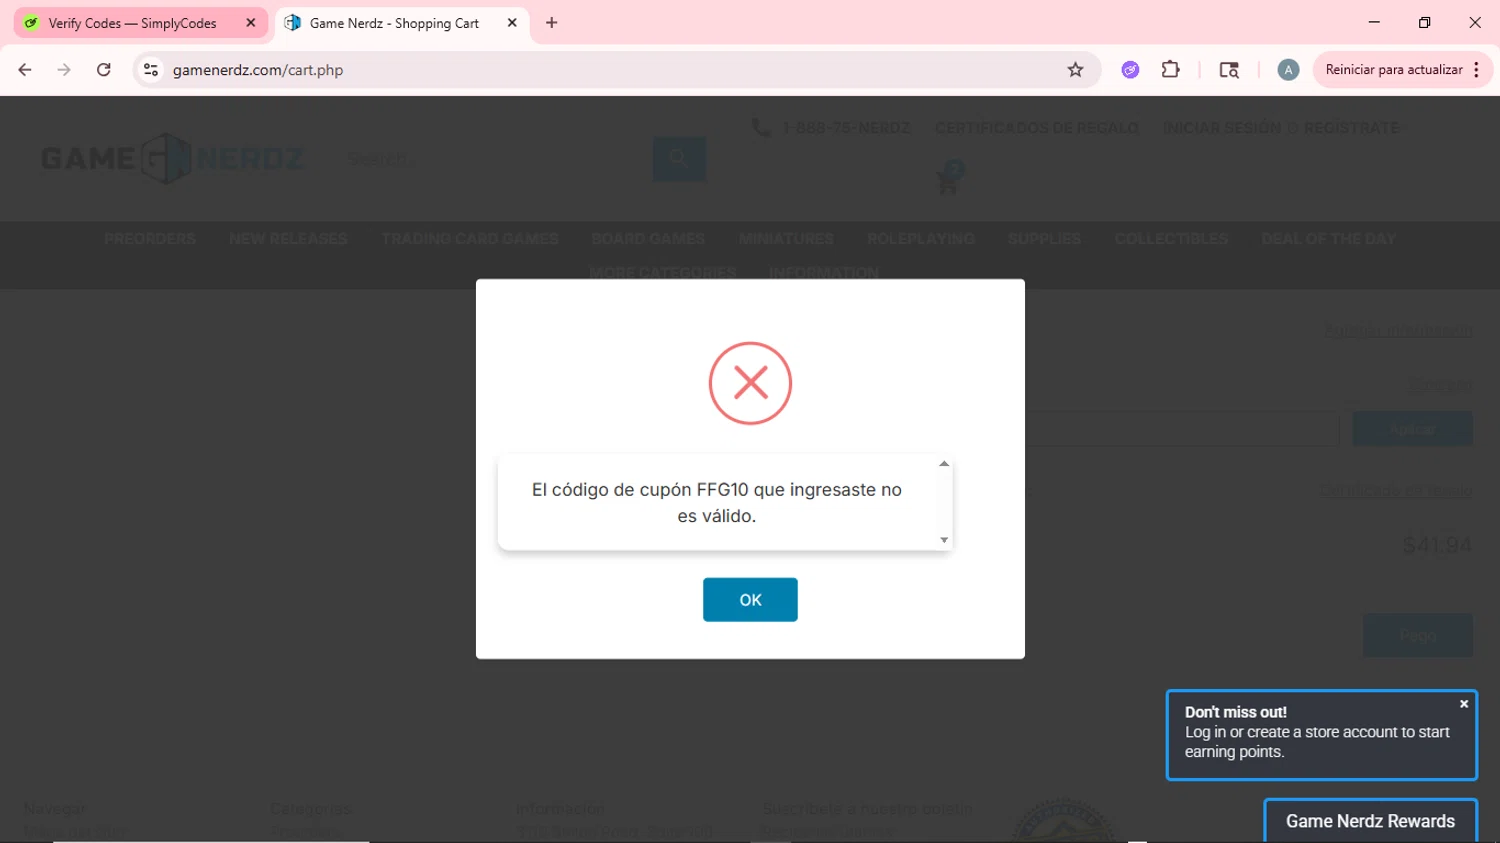
Task: Open Roleplaying menu
Action: tap(921, 239)
